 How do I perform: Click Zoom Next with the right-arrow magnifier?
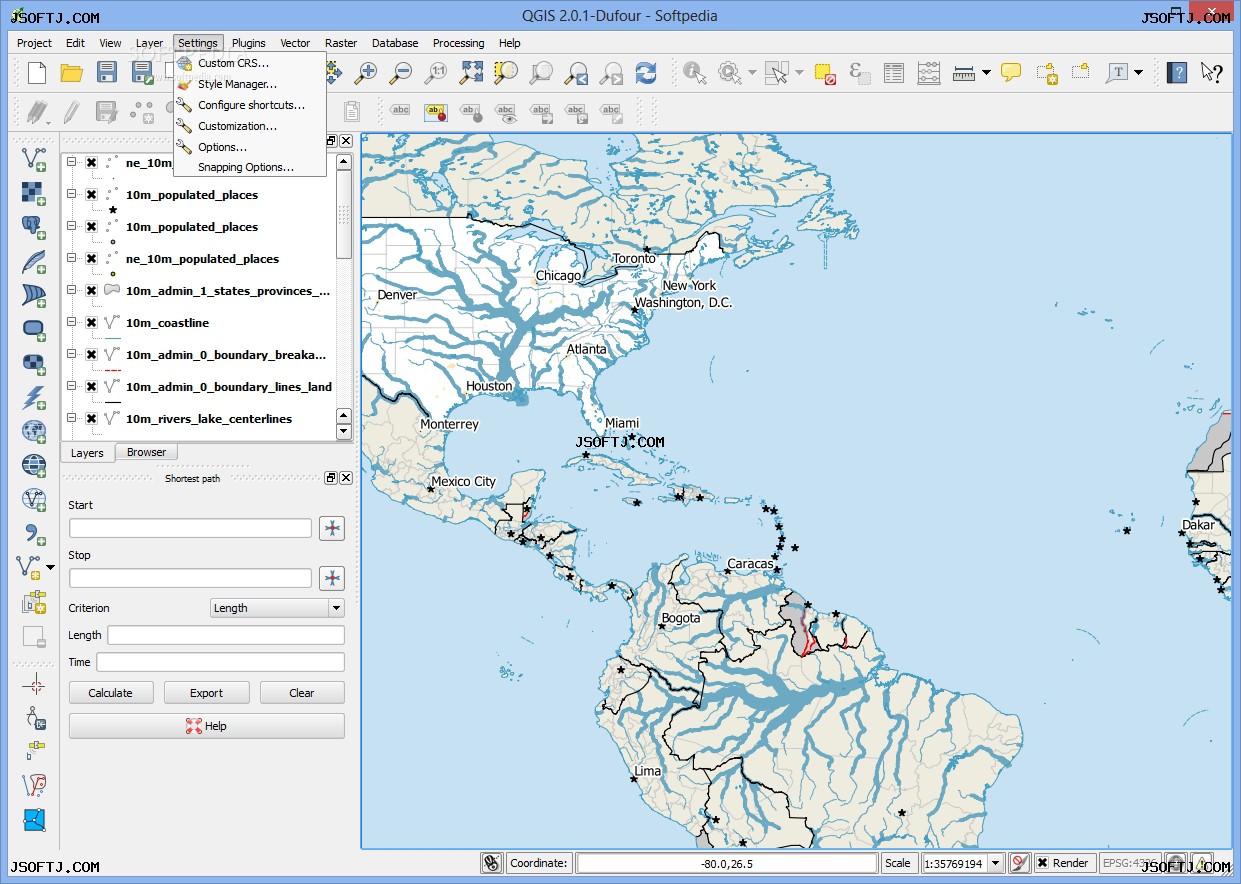[611, 72]
